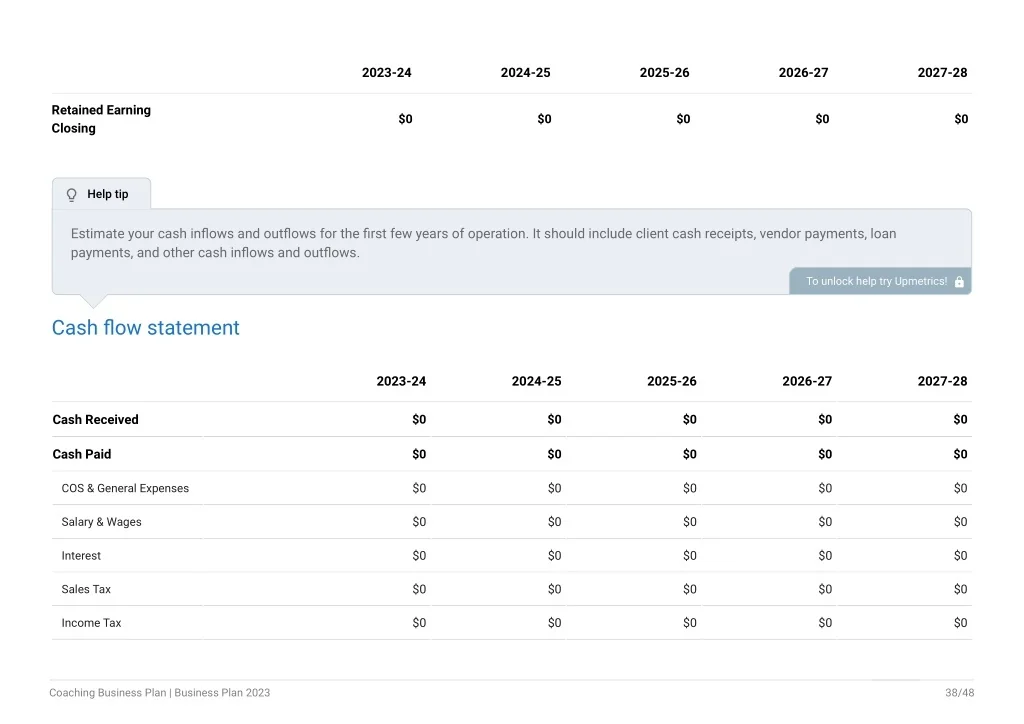Screen dimensions: 1024x724
Task: Select the COS & General Expenses row
Action: [x=512, y=488]
